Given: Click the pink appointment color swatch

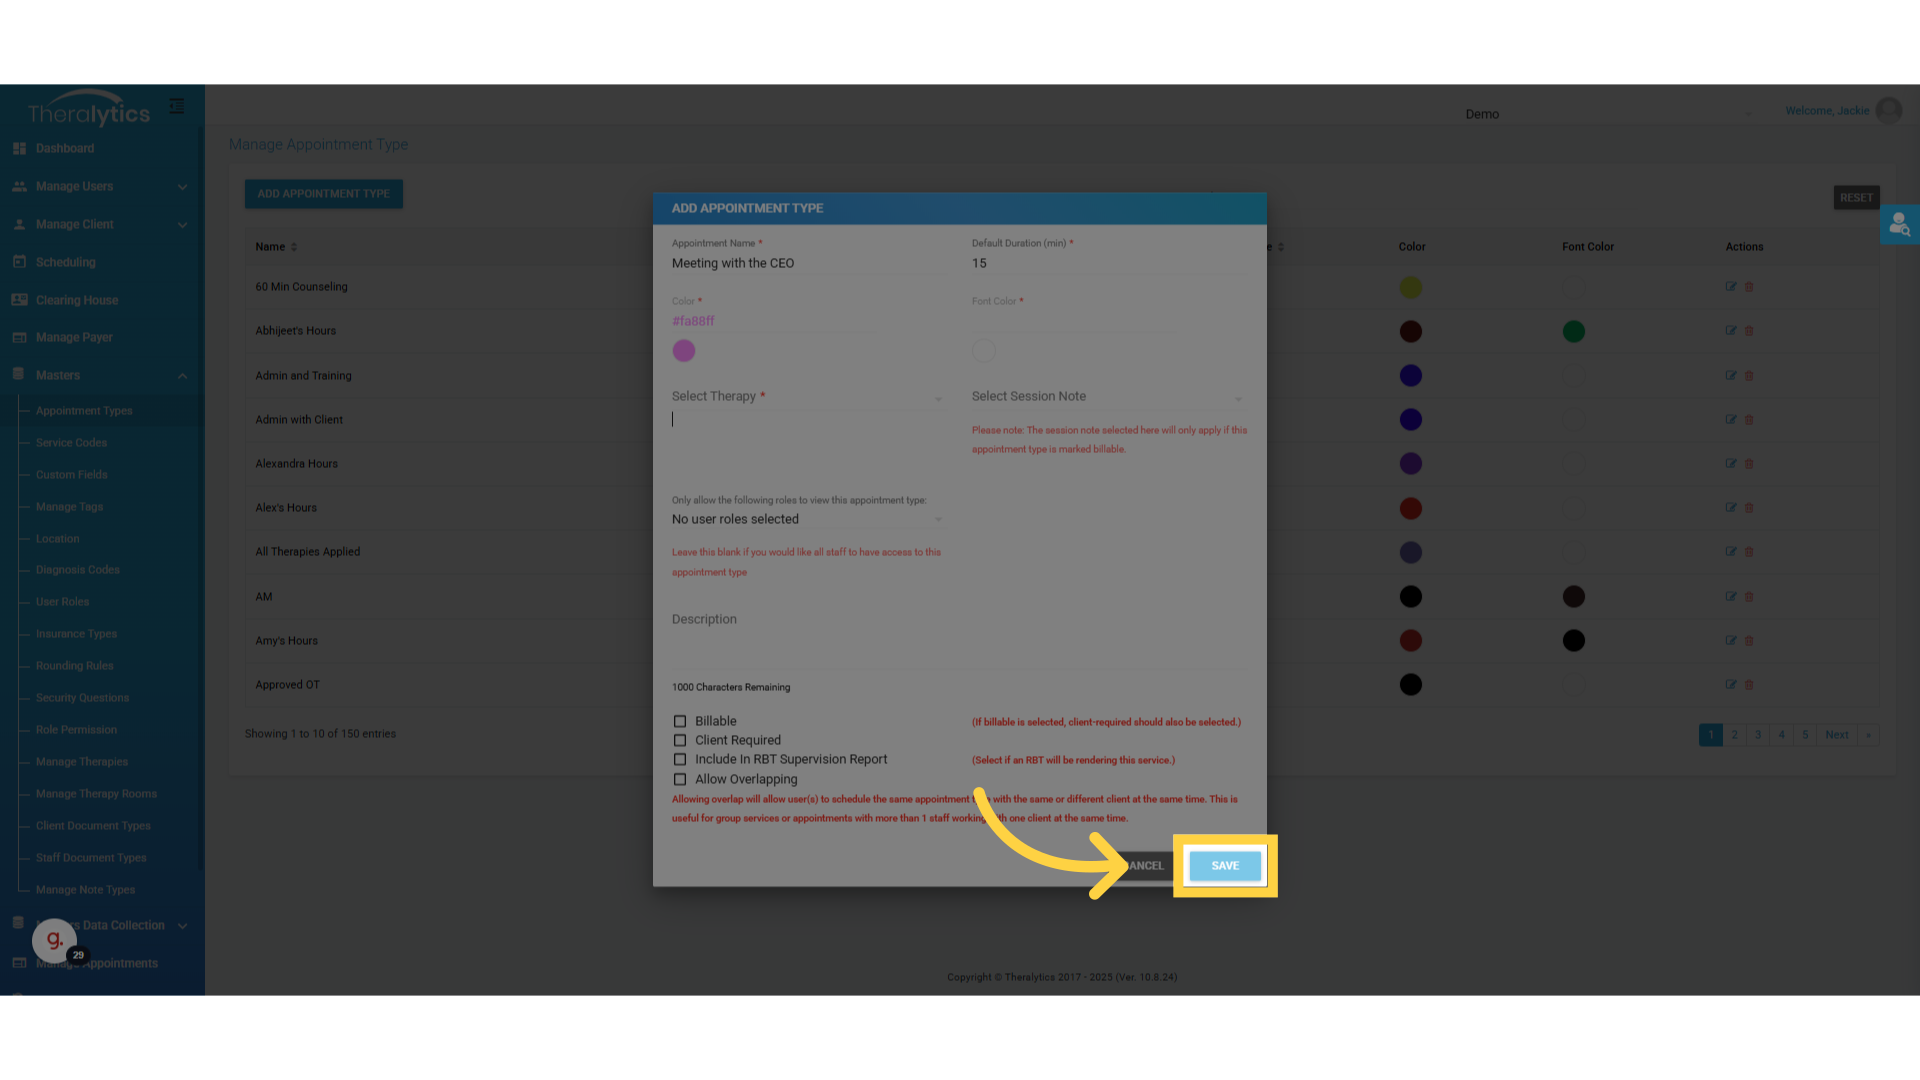Looking at the screenshot, I should pyautogui.click(x=684, y=351).
